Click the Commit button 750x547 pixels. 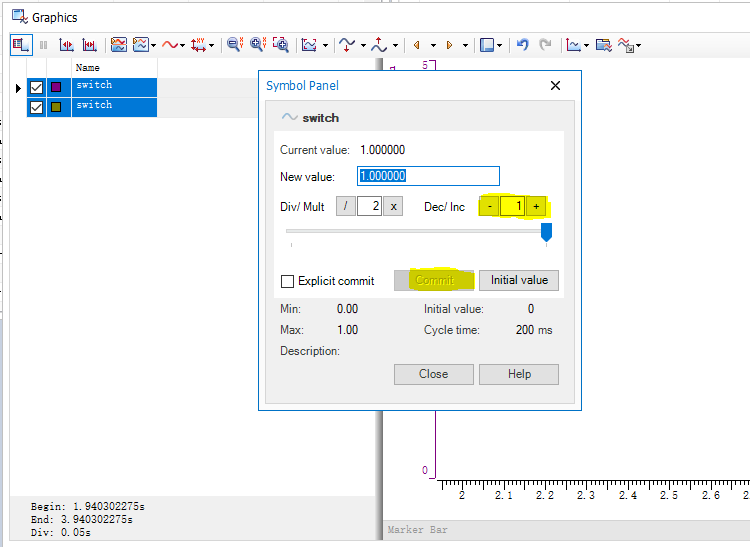coord(434,280)
